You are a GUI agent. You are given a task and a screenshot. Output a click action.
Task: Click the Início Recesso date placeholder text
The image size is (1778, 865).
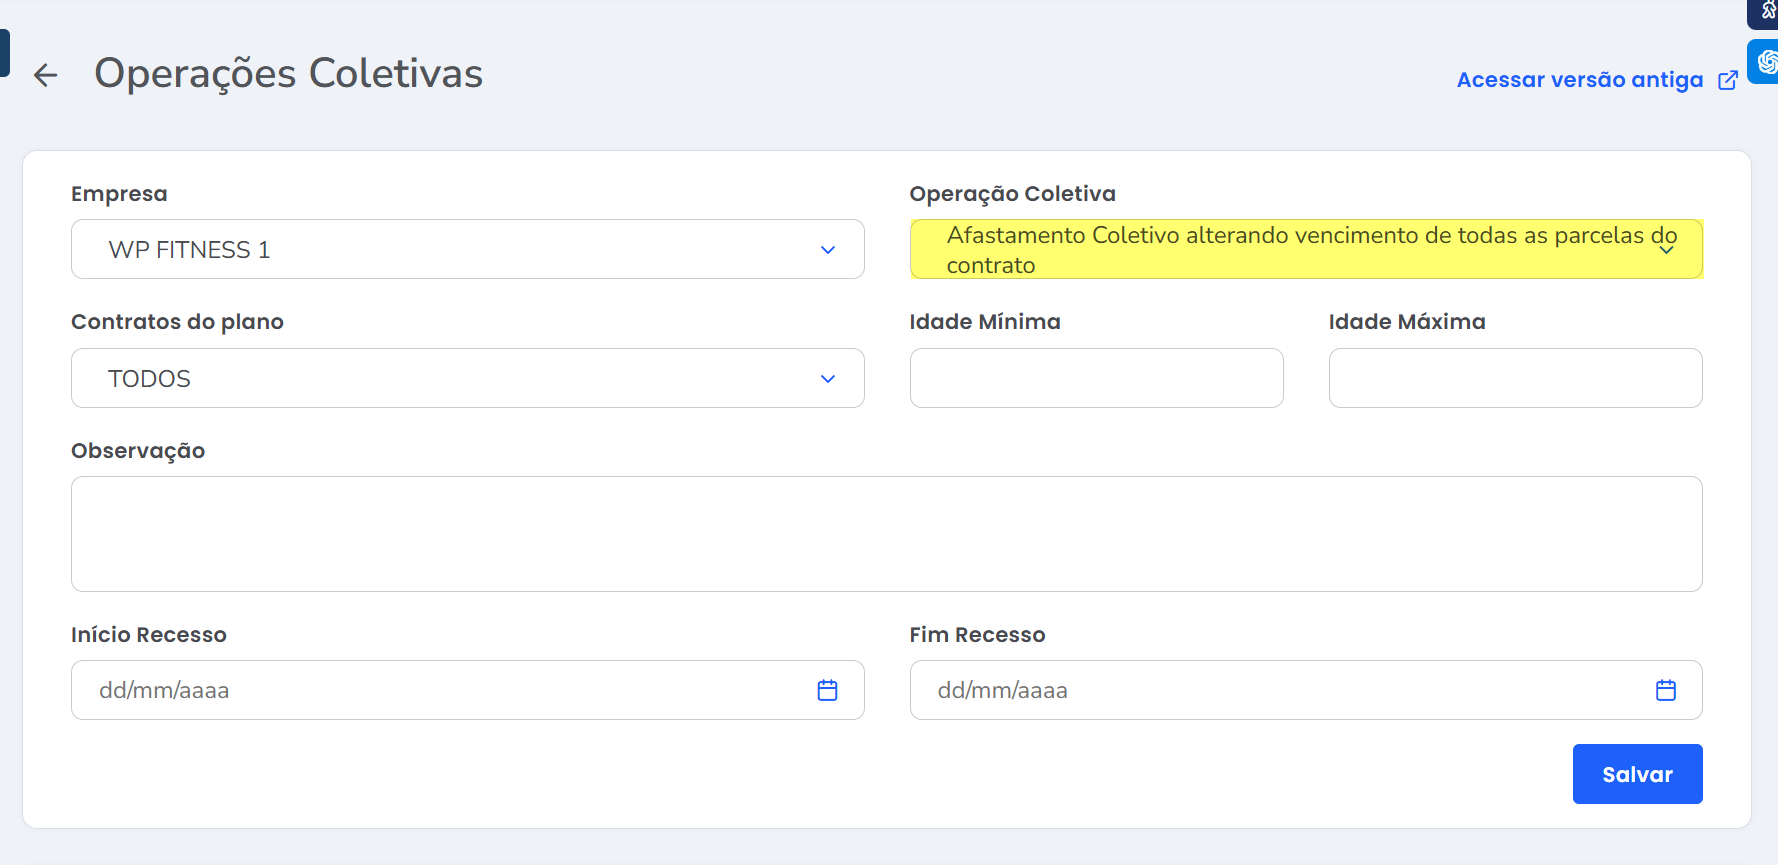(x=164, y=690)
